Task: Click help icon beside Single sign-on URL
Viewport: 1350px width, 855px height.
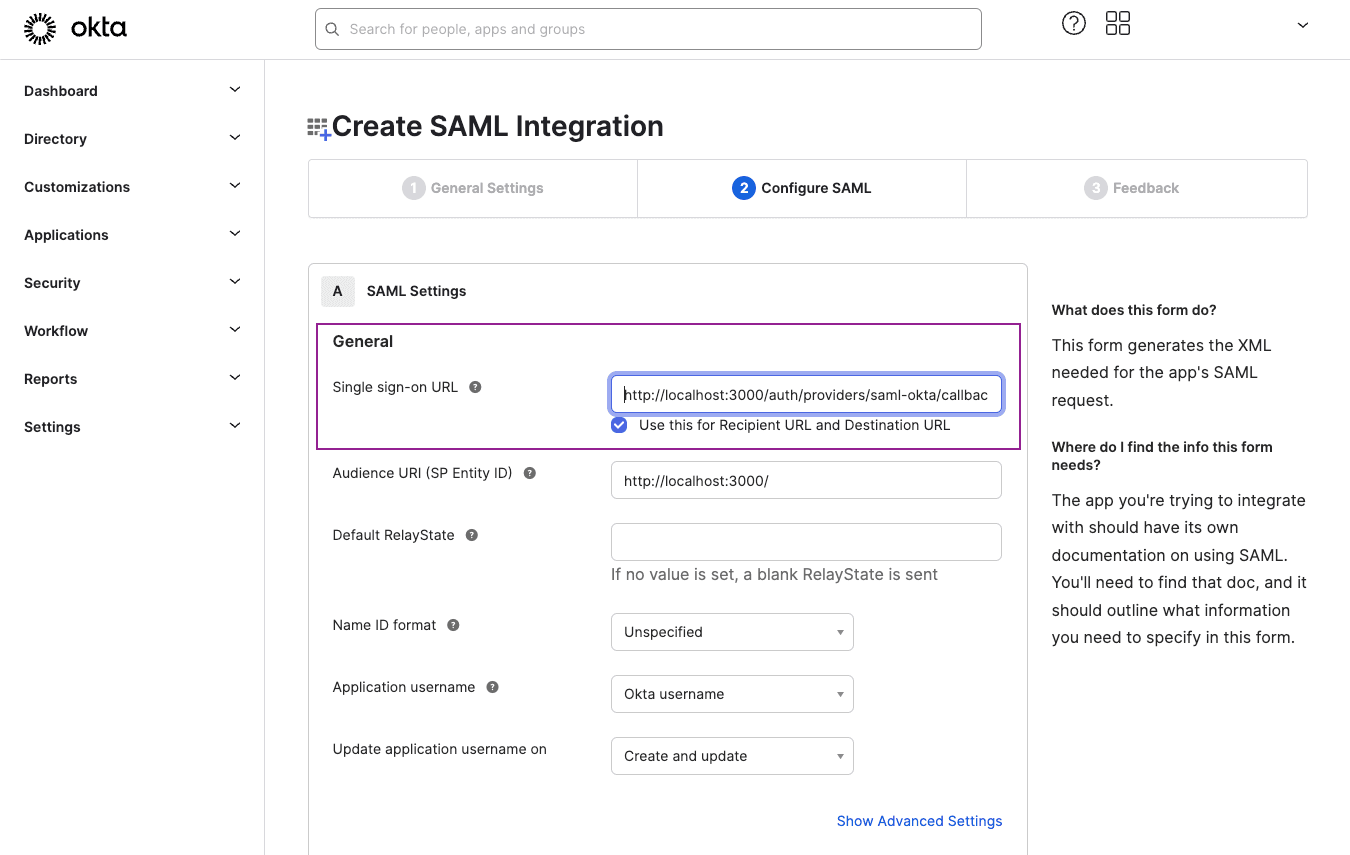Action: coord(476,387)
